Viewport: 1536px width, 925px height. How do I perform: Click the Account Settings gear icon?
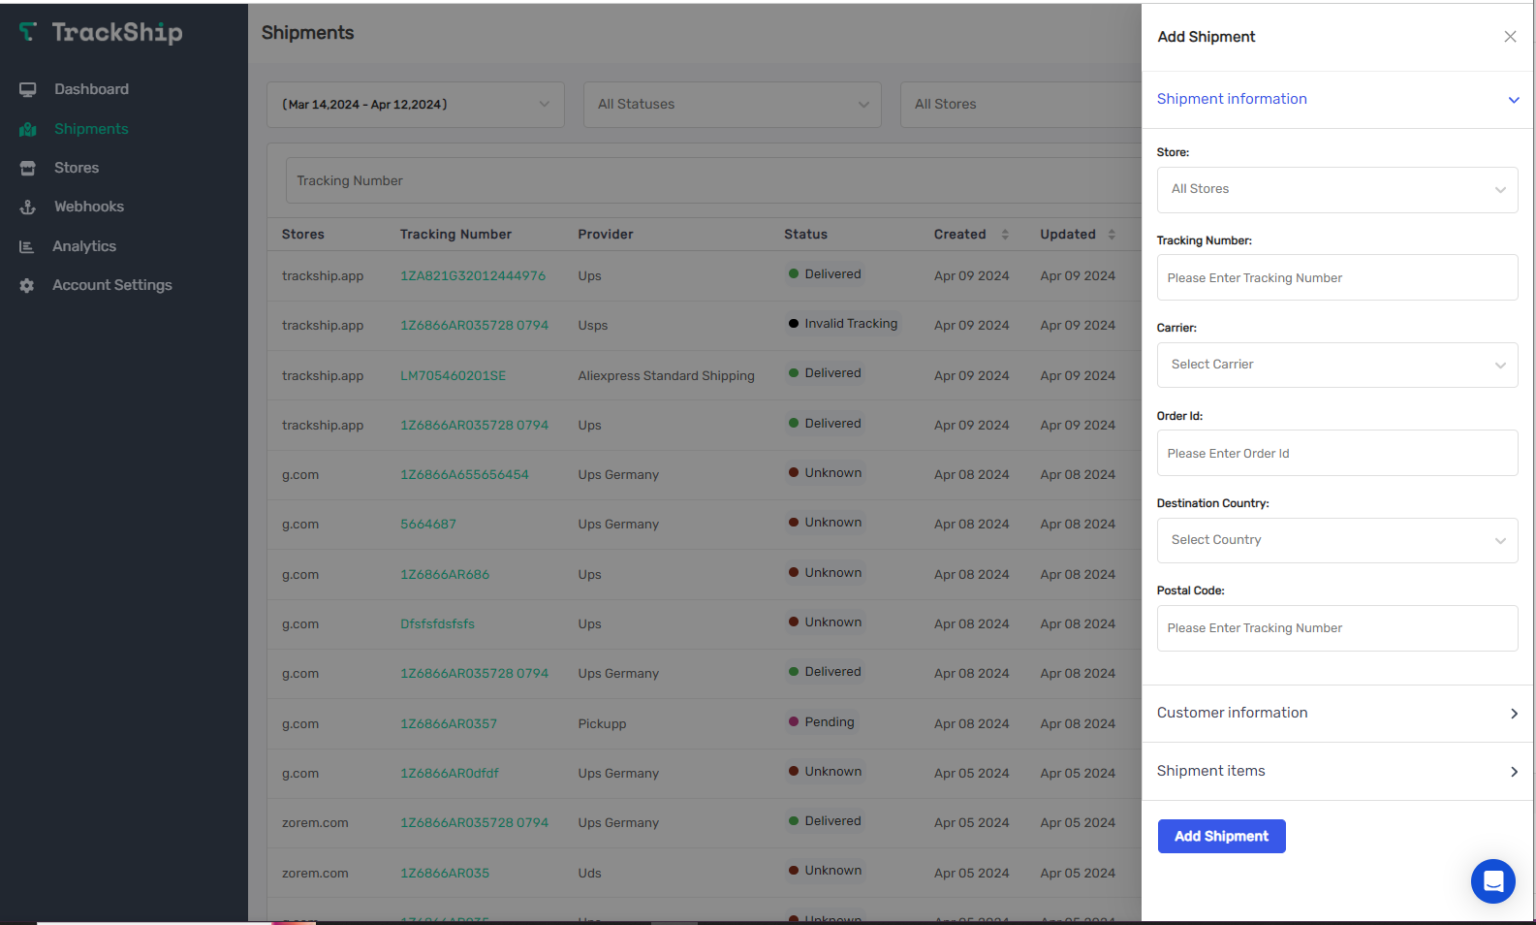[27, 284]
